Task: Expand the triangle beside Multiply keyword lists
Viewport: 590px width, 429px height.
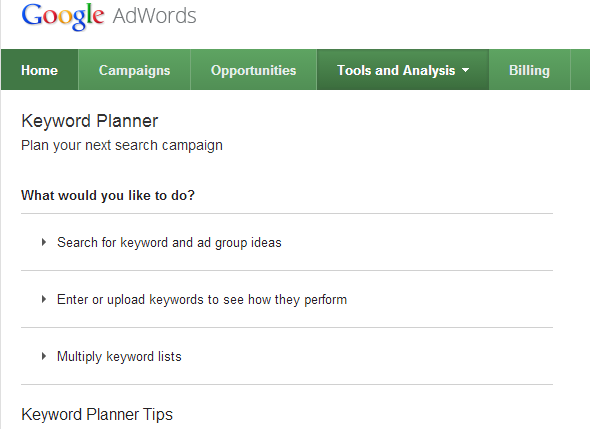Action: tap(44, 356)
